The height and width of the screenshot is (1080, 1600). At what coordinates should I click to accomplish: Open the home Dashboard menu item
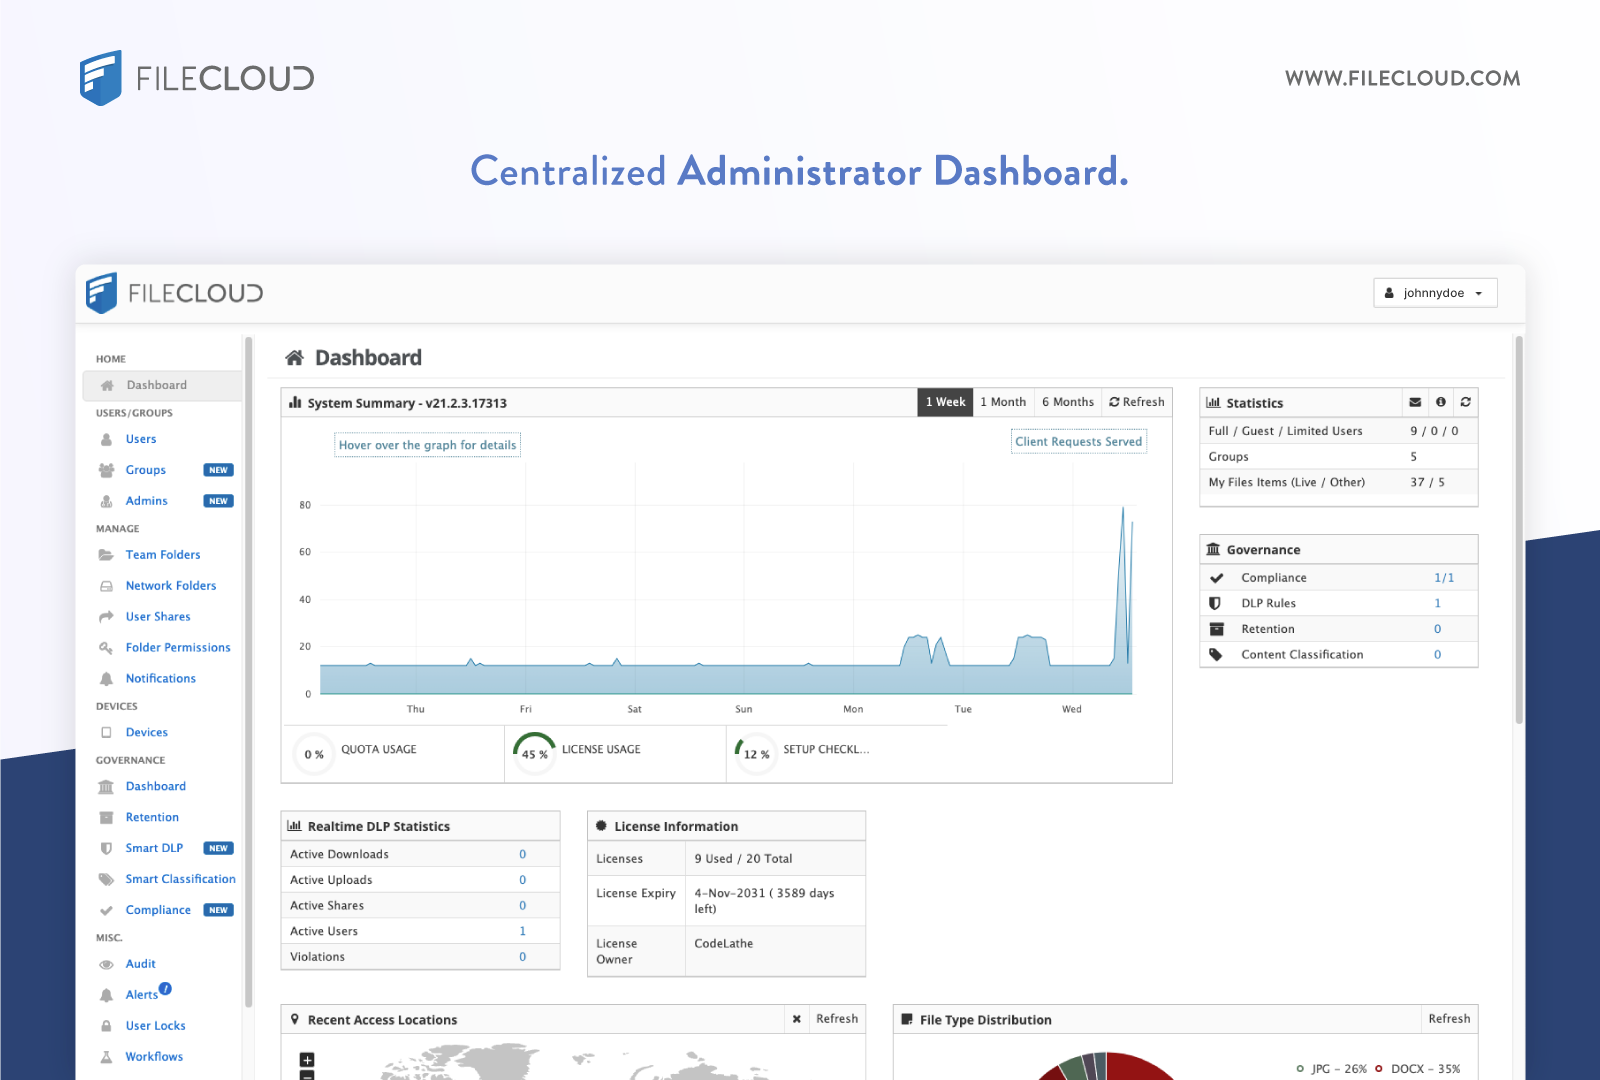point(162,385)
